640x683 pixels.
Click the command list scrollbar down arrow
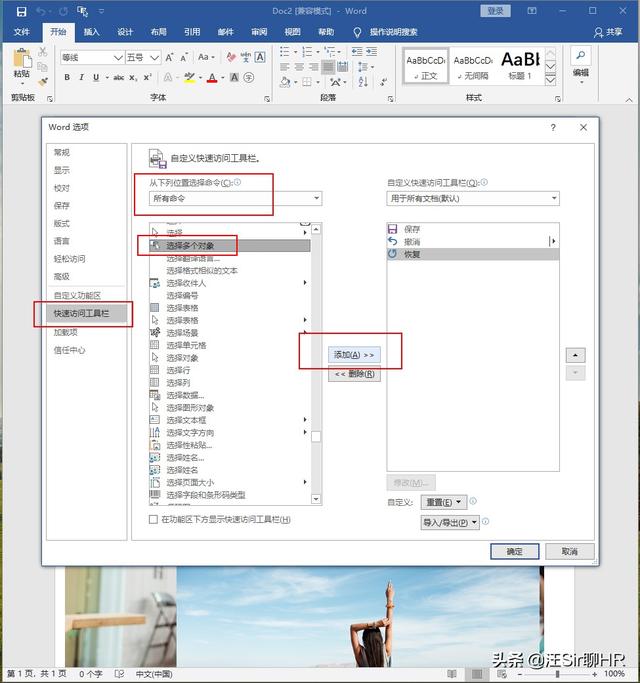coord(316,499)
